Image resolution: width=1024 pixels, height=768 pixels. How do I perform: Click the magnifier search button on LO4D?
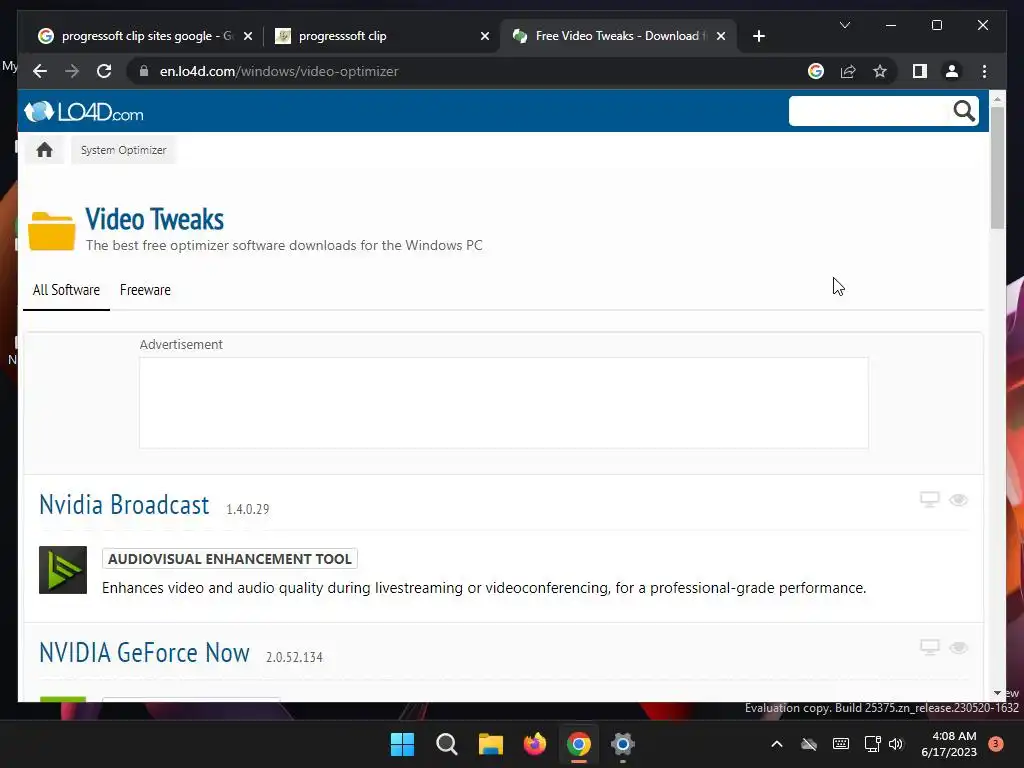(x=964, y=111)
